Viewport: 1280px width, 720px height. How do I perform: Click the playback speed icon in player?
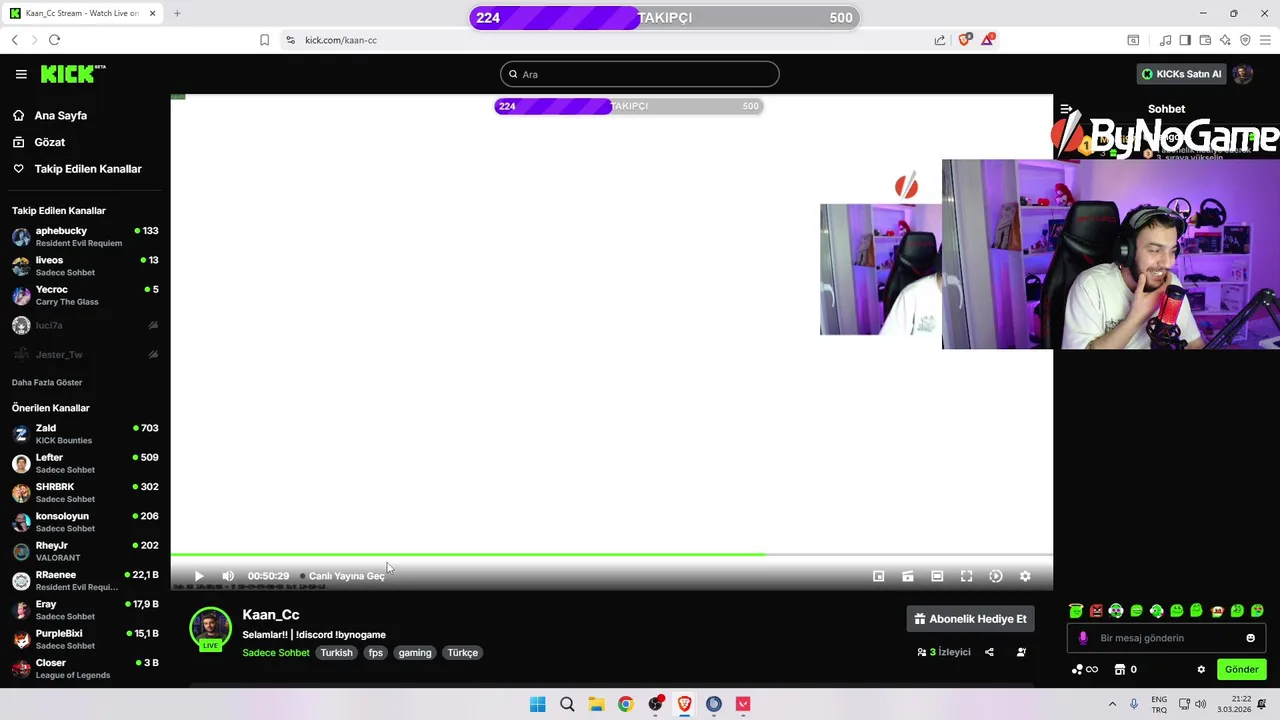click(996, 576)
